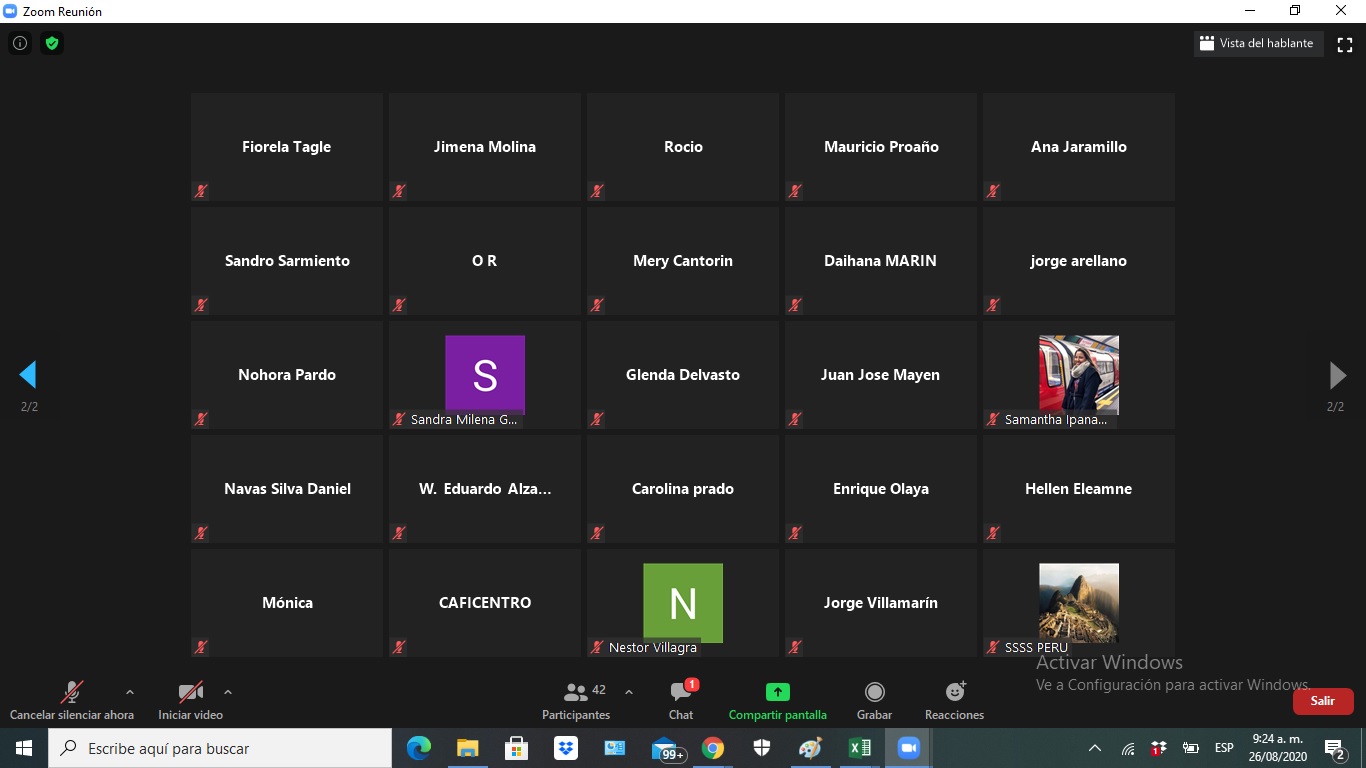Open Microsoft Edge from taskbar

tap(418, 748)
